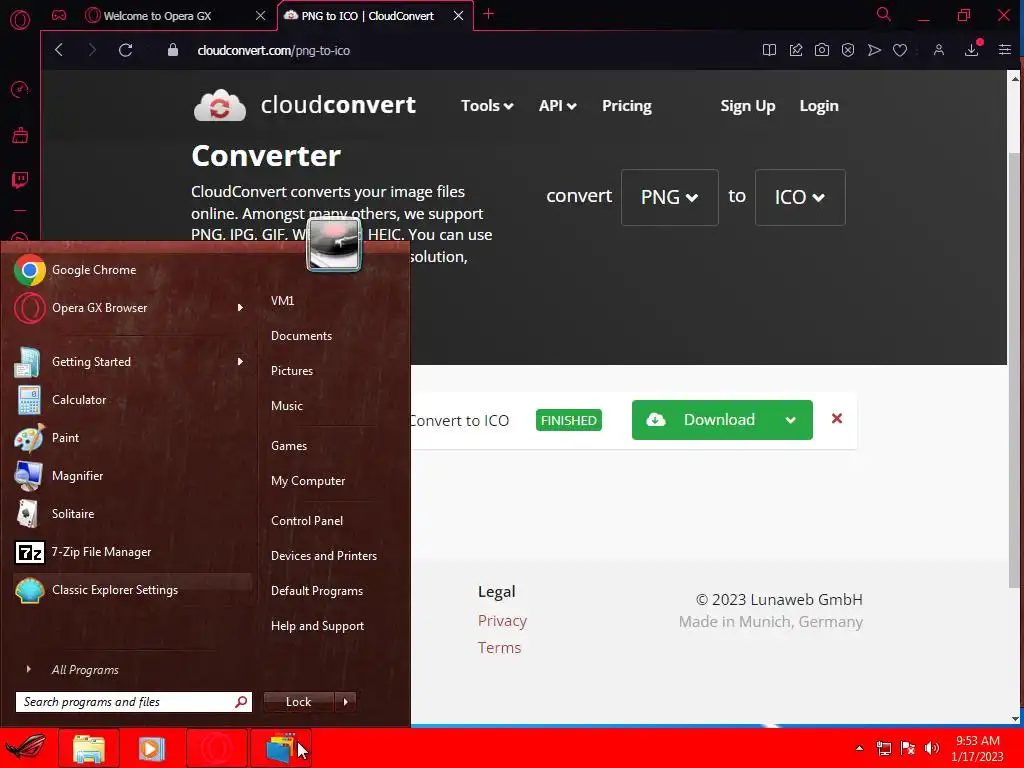
Task: Open Opera menu logo button
Action: 20,19
